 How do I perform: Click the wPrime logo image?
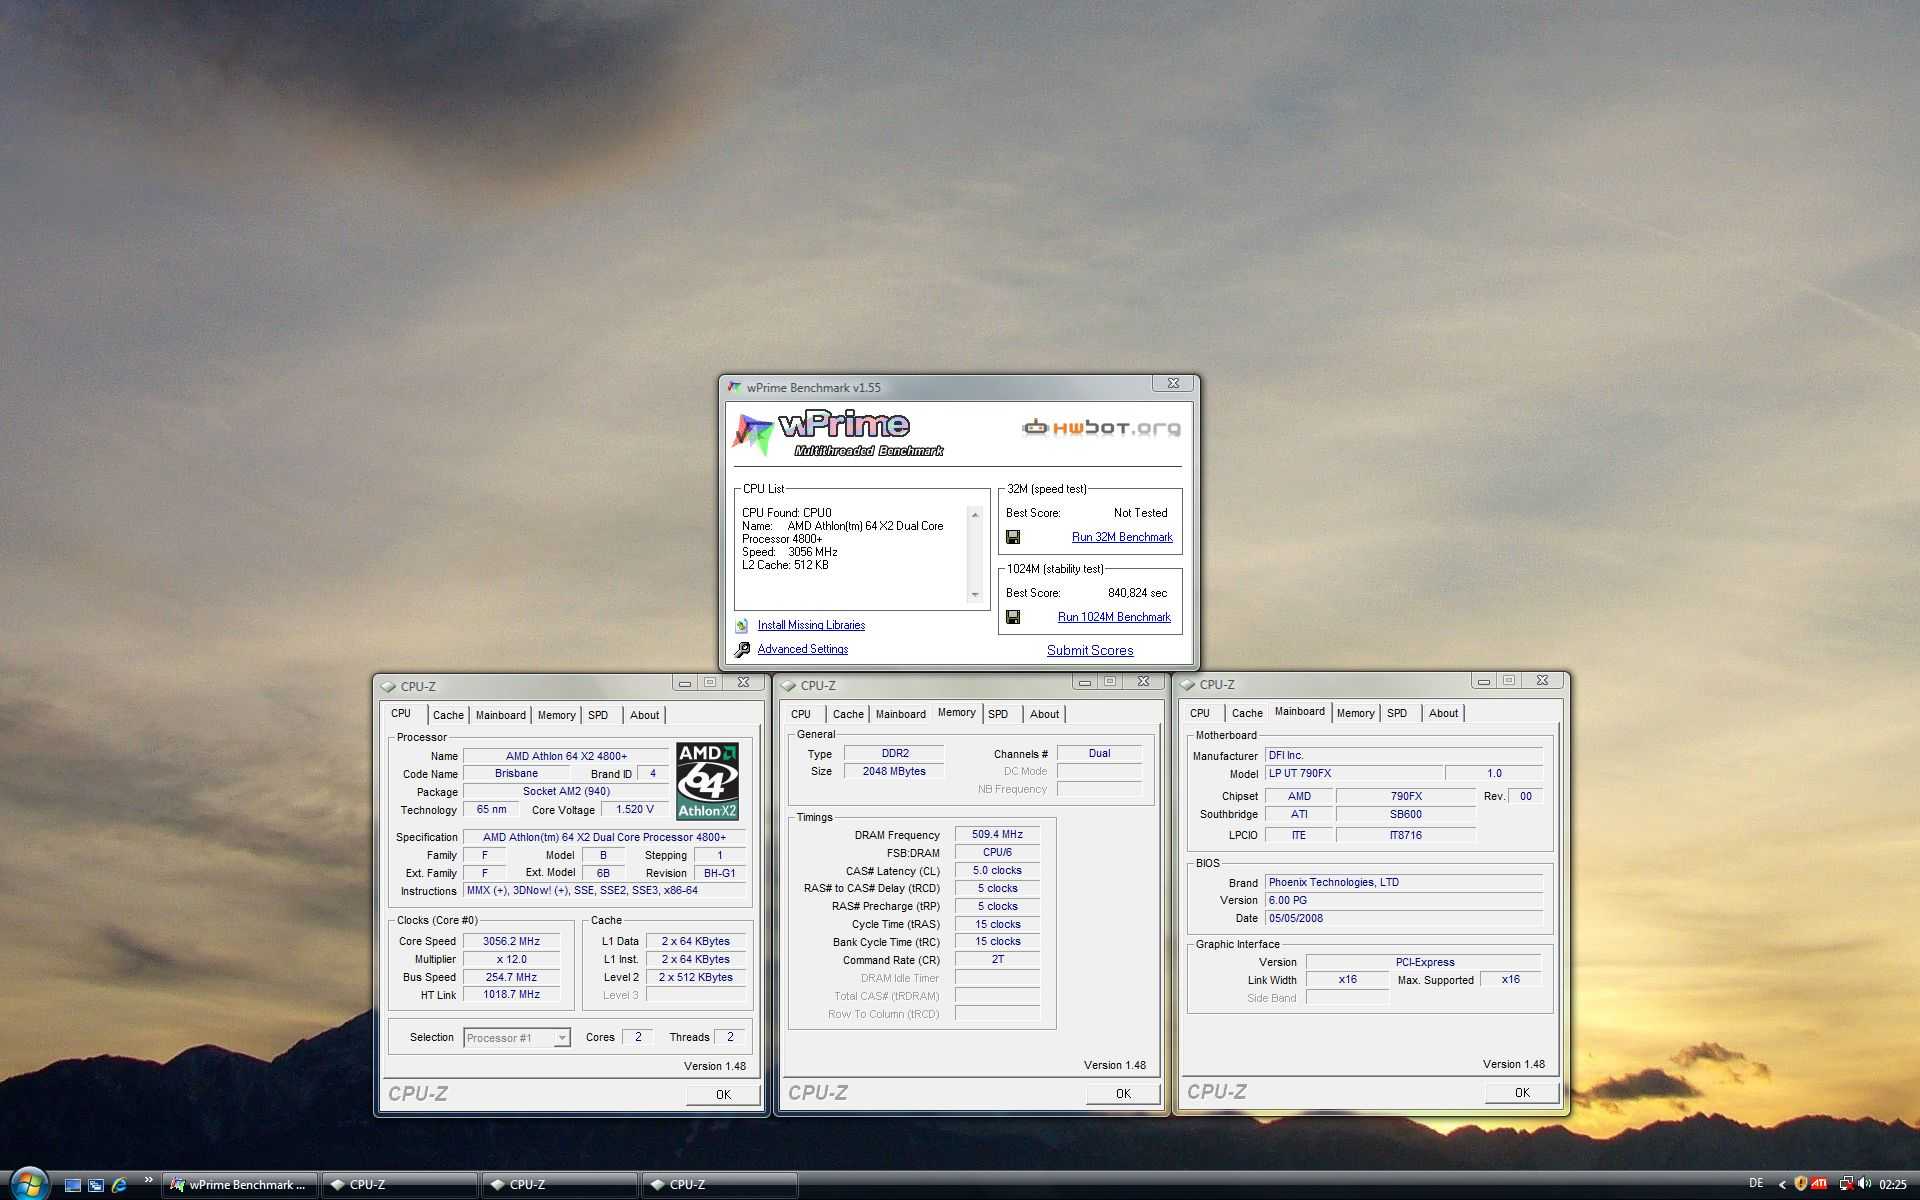pos(838,433)
